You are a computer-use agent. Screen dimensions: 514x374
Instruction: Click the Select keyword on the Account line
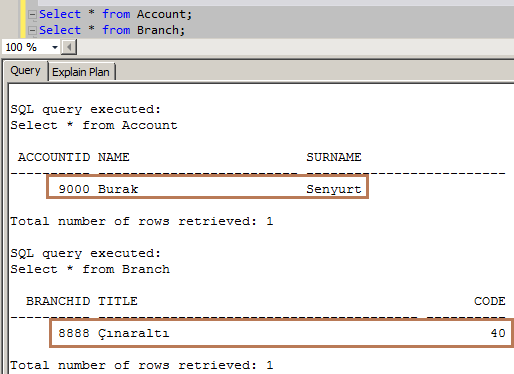point(60,14)
